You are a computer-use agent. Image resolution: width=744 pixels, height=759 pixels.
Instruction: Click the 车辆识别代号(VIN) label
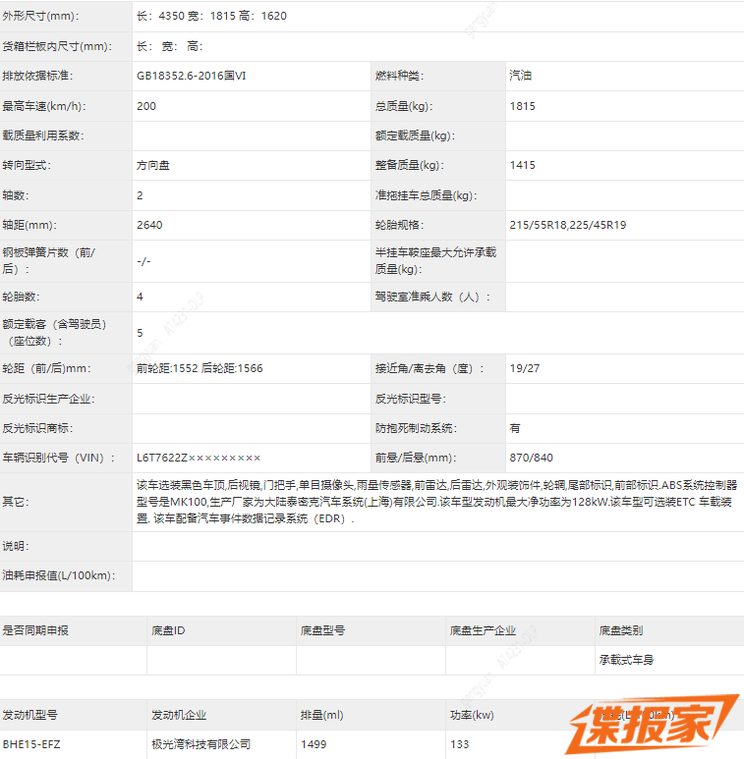59,458
